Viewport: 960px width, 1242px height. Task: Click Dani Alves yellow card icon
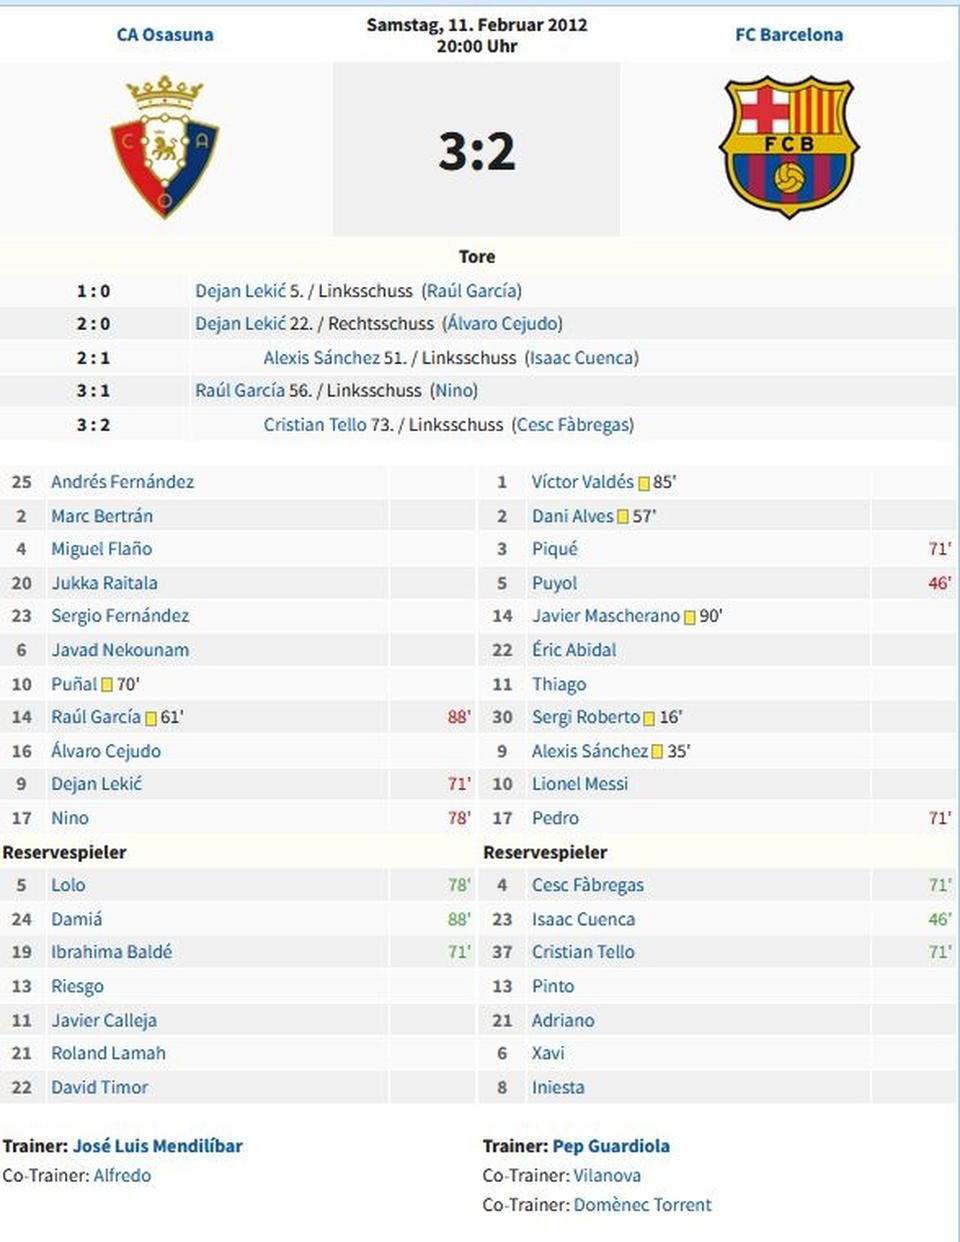click(x=623, y=517)
